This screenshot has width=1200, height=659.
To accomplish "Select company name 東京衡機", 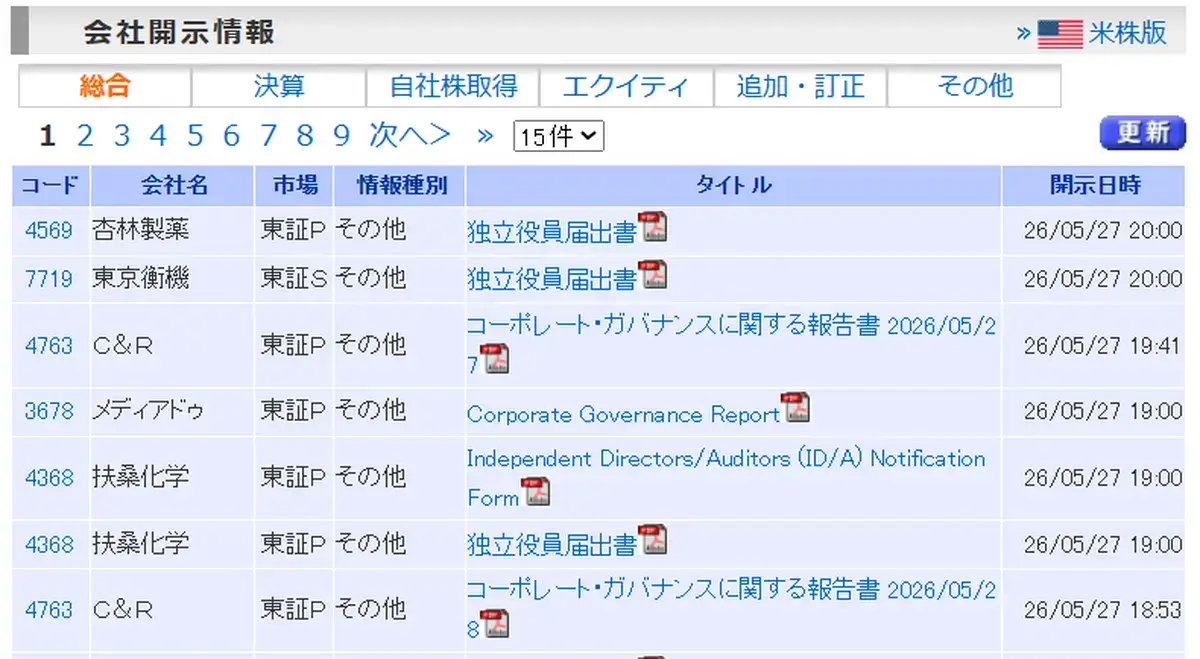I will click(141, 277).
